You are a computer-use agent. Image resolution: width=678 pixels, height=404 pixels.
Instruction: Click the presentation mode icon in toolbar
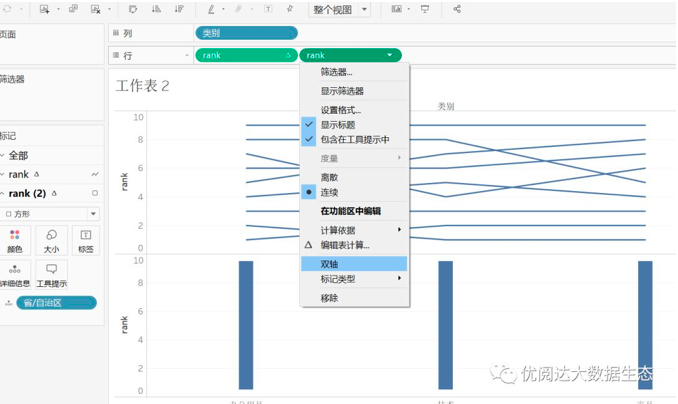pyautogui.click(x=425, y=9)
